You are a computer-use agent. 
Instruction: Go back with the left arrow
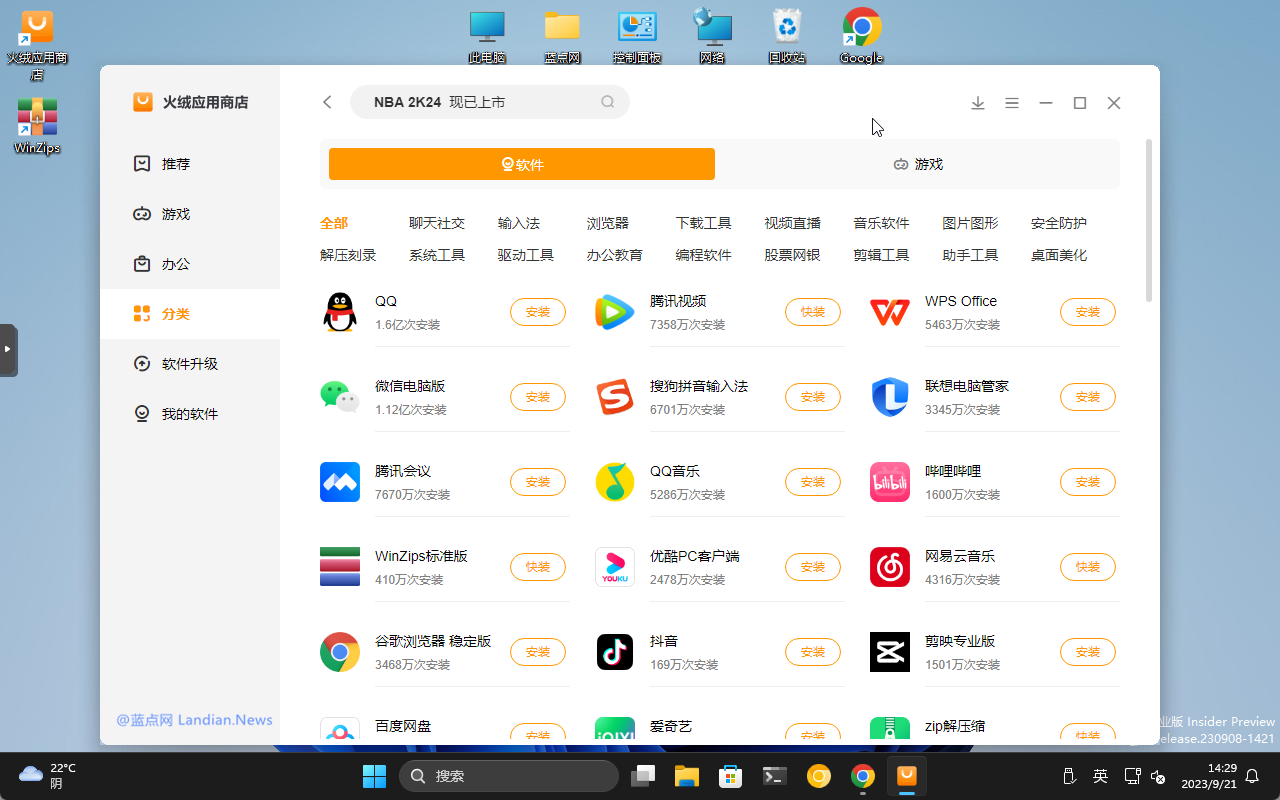point(327,102)
